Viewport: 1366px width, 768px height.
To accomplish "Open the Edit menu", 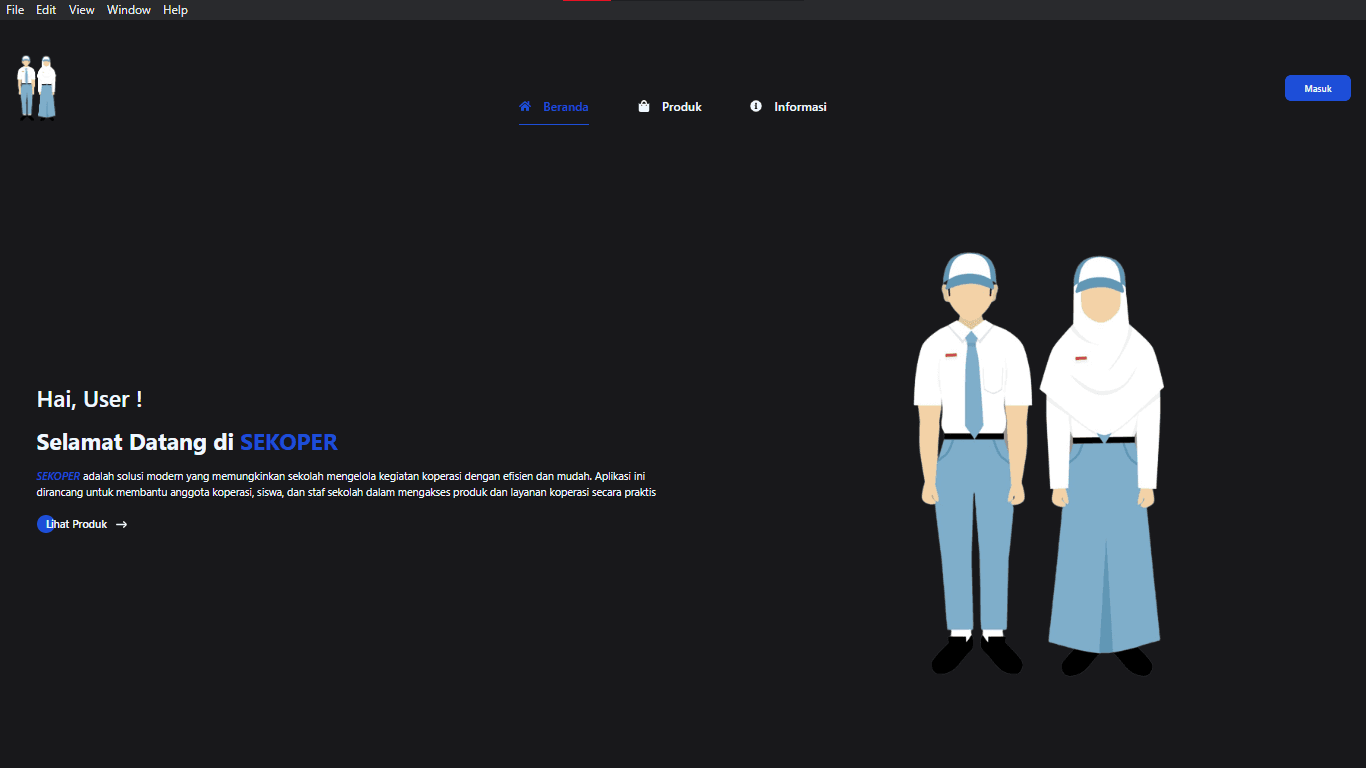I will click(x=46, y=10).
